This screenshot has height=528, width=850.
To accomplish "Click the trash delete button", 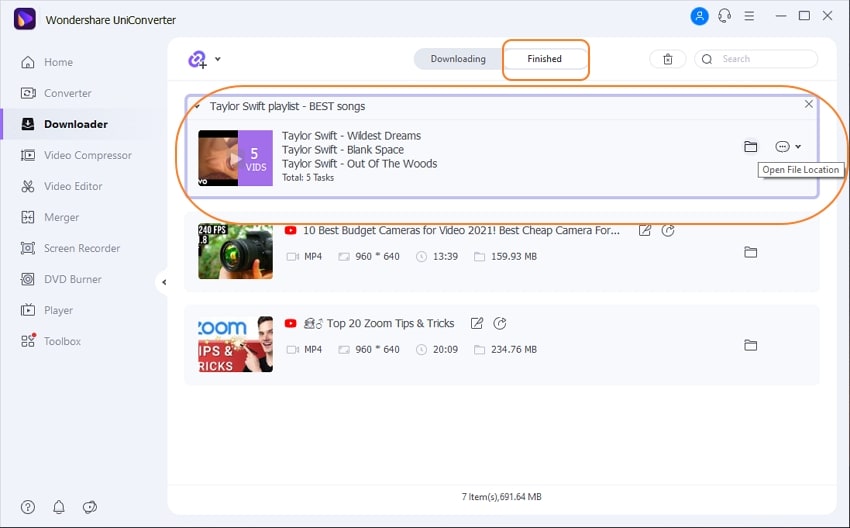I will pyautogui.click(x=668, y=59).
